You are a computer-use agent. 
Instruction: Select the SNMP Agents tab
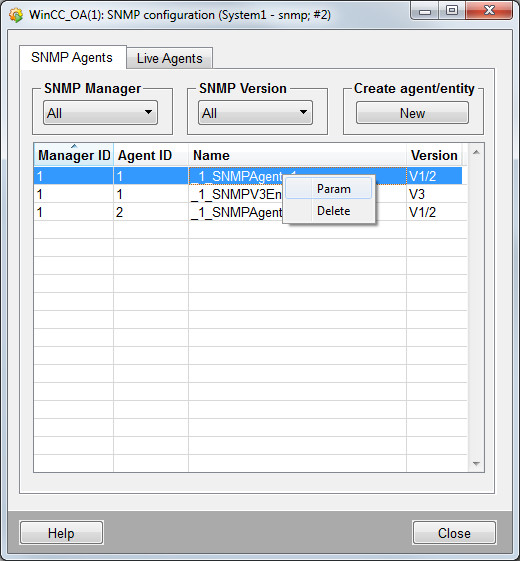click(x=72, y=57)
